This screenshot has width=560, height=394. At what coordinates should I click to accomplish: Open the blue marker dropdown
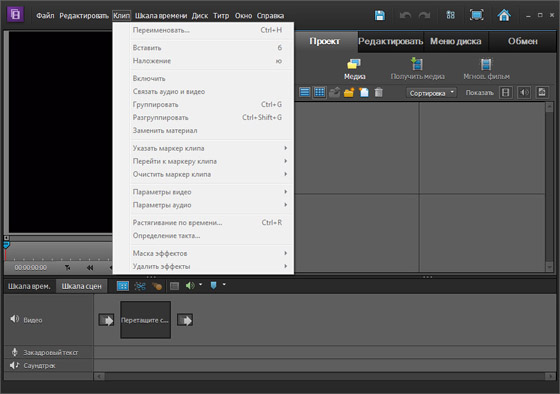click(218, 285)
